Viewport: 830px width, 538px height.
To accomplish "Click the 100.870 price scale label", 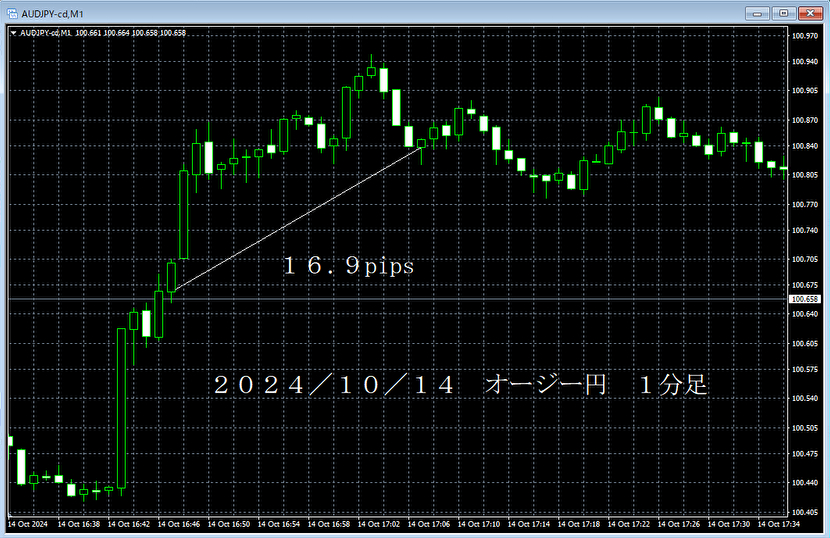I will pos(805,120).
